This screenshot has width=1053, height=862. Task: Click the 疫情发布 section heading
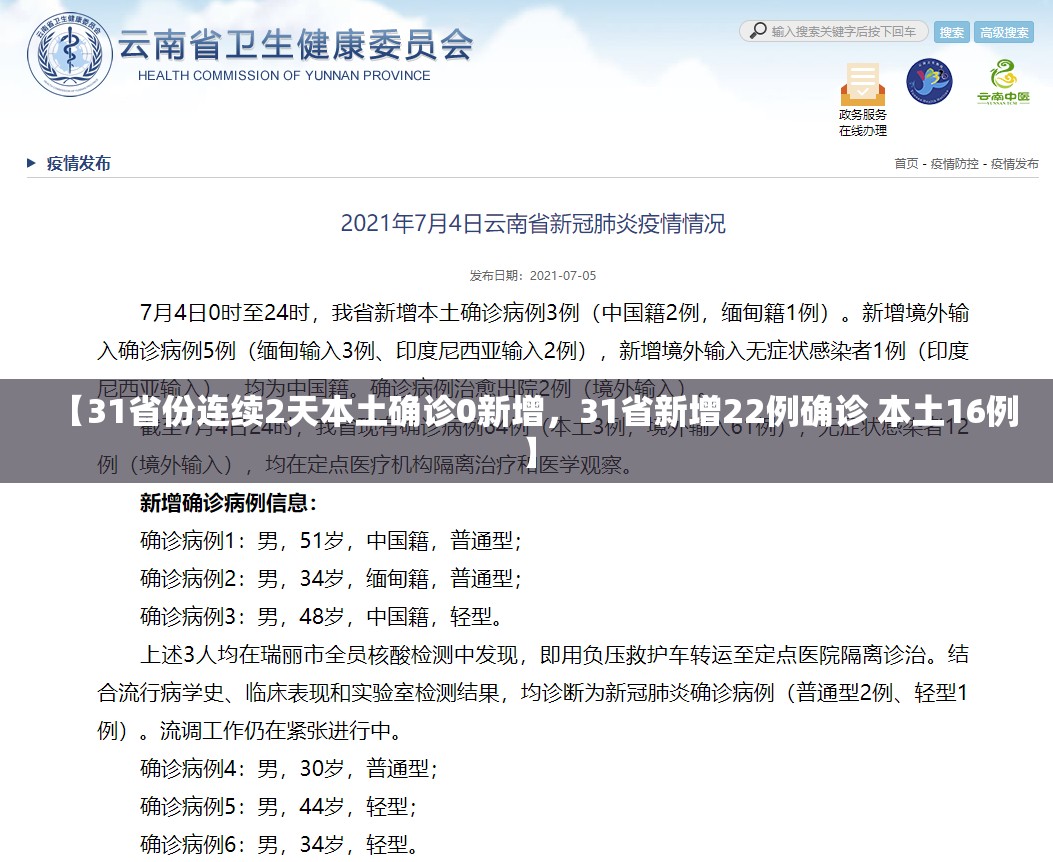point(79,163)
